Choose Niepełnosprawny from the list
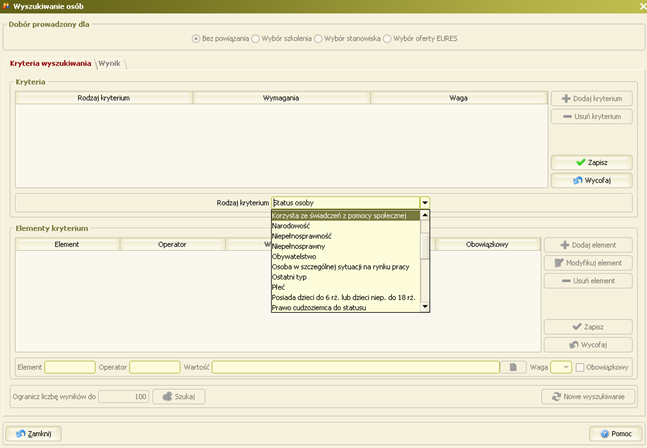Screen dimensions: 647x448 tap(346, 247)
